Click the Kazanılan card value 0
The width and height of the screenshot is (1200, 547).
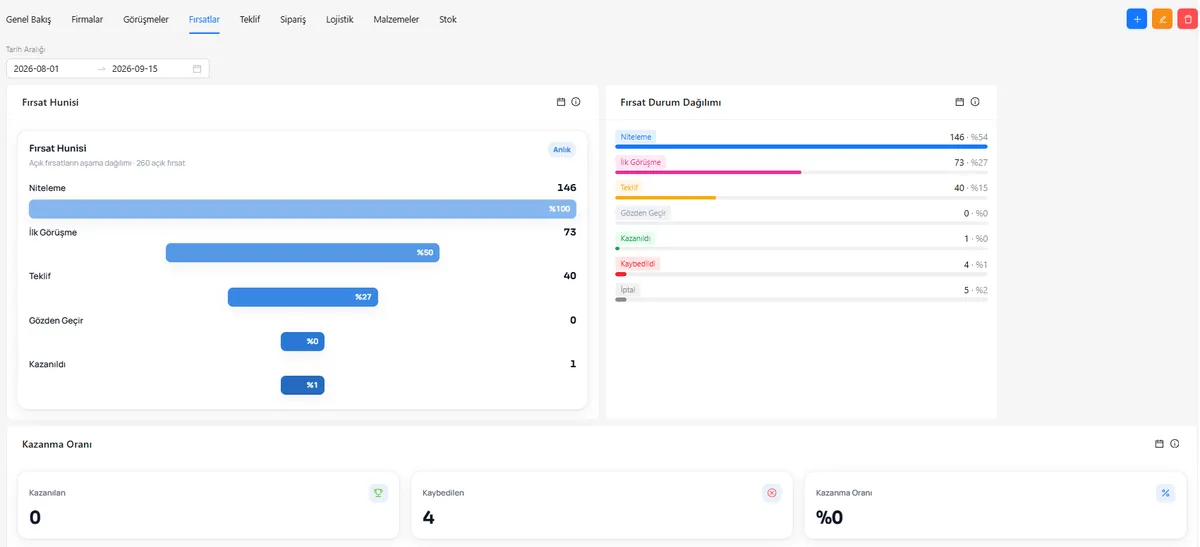[35, 517]
